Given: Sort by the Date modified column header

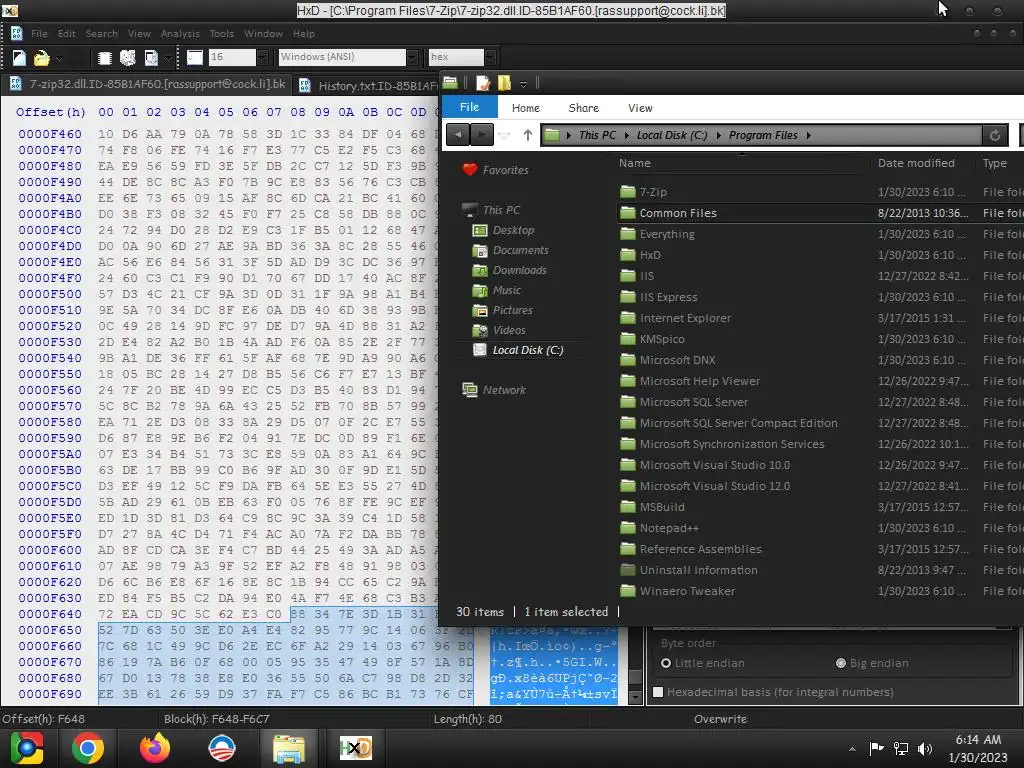Looking at the screenshot, I should click(916, 163).
